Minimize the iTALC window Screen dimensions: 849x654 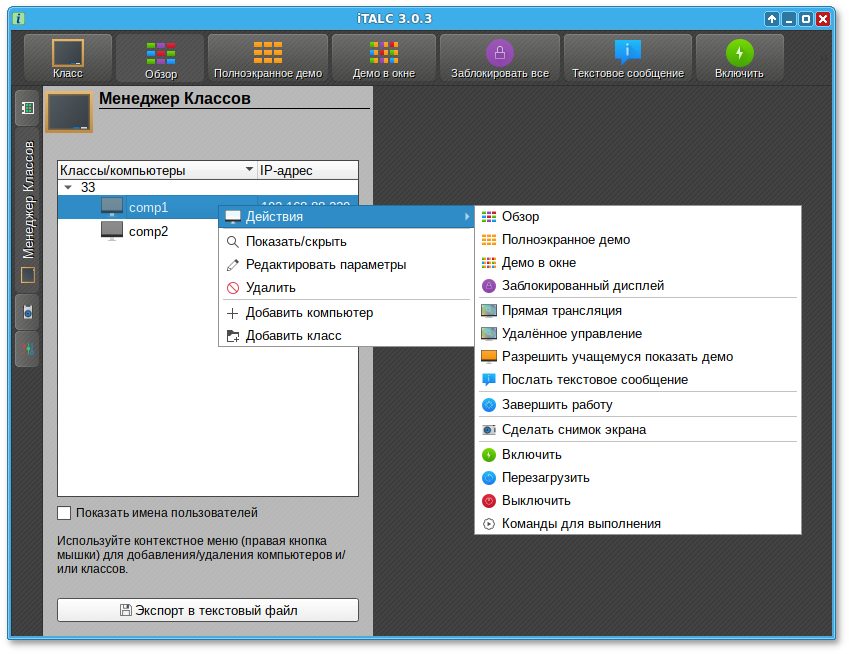(789, 19)
